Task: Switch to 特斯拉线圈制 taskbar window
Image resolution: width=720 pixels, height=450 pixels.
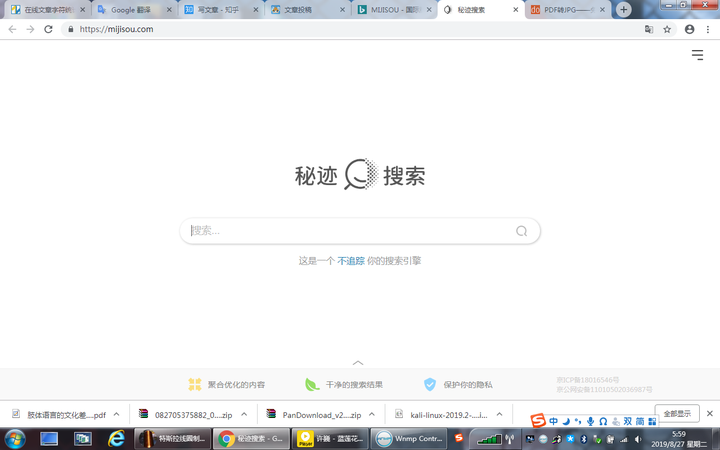Action: pos(173,439)
